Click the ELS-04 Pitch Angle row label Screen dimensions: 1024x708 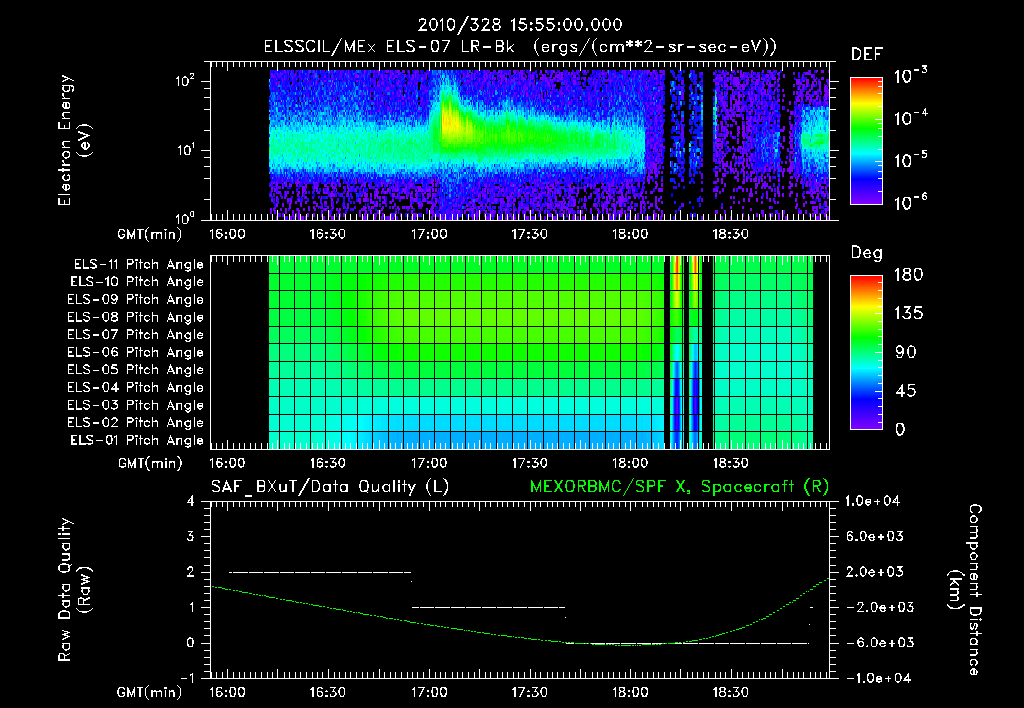point(136,387)
